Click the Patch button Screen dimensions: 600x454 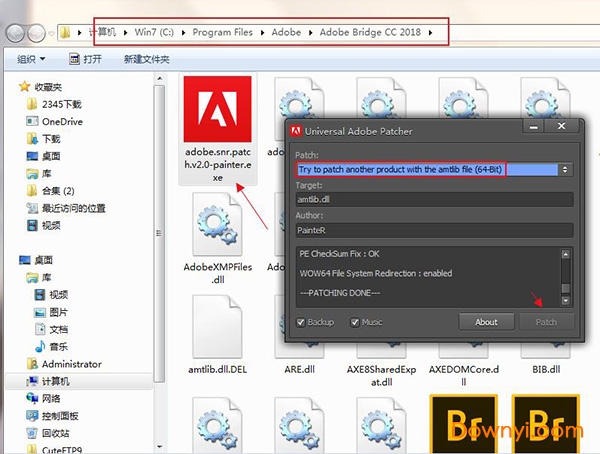coord(547,322)
